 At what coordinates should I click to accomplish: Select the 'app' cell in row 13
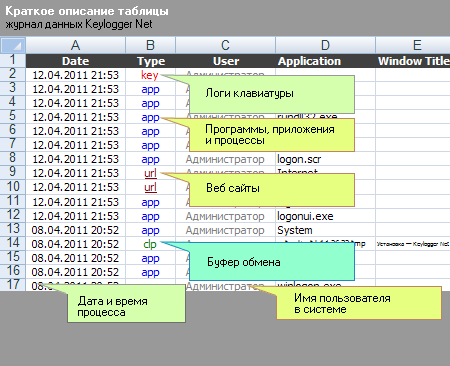tap(150, 230)
